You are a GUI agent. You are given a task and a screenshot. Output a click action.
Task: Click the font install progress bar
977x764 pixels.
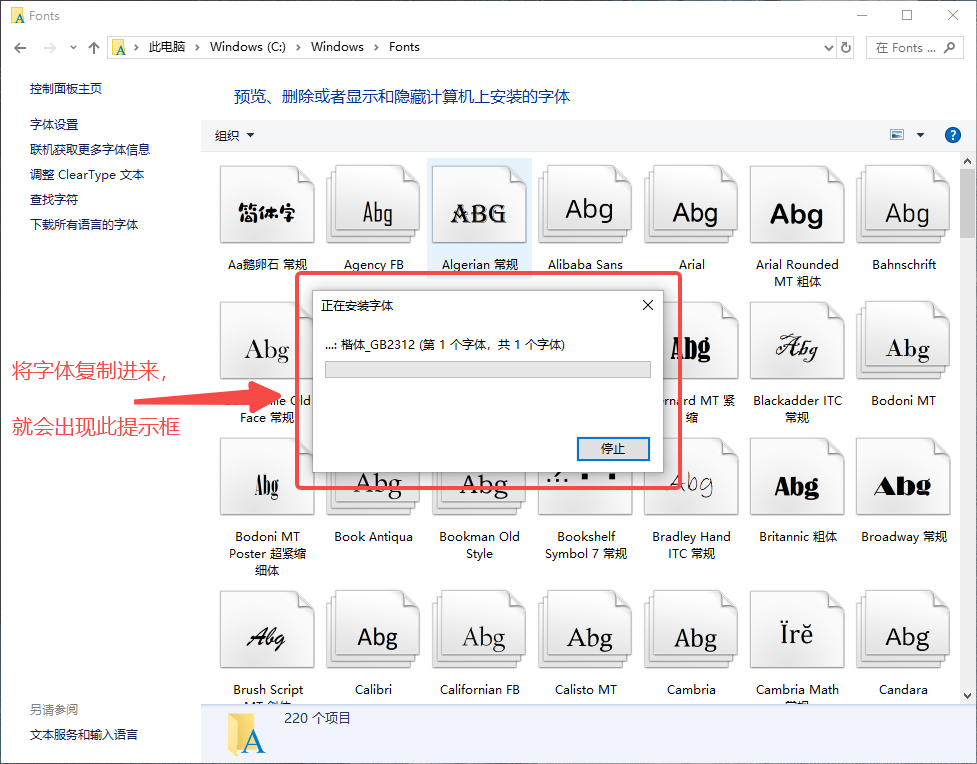pyautogui.click(x=488, y=370)
